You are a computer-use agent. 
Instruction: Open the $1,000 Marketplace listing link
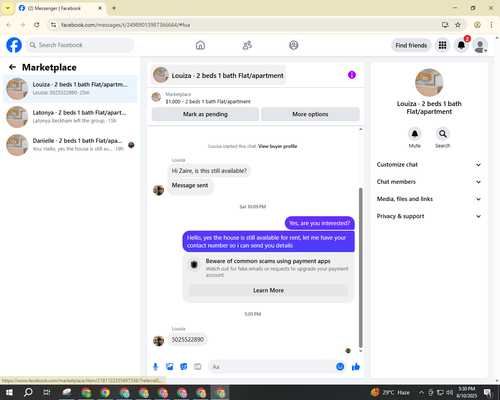(208, 101)
